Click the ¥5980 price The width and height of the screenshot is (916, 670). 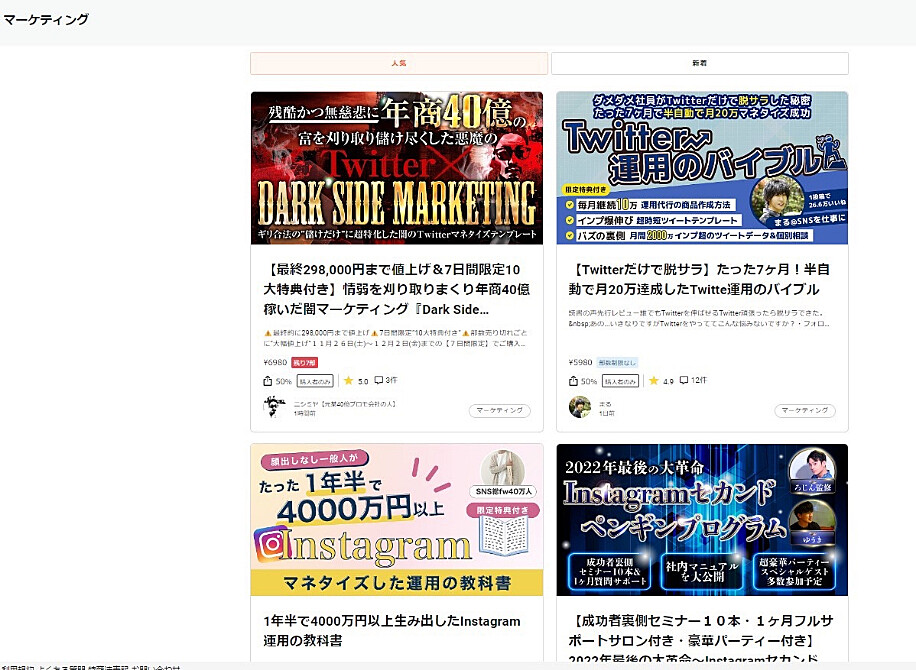tap(580, 363)
